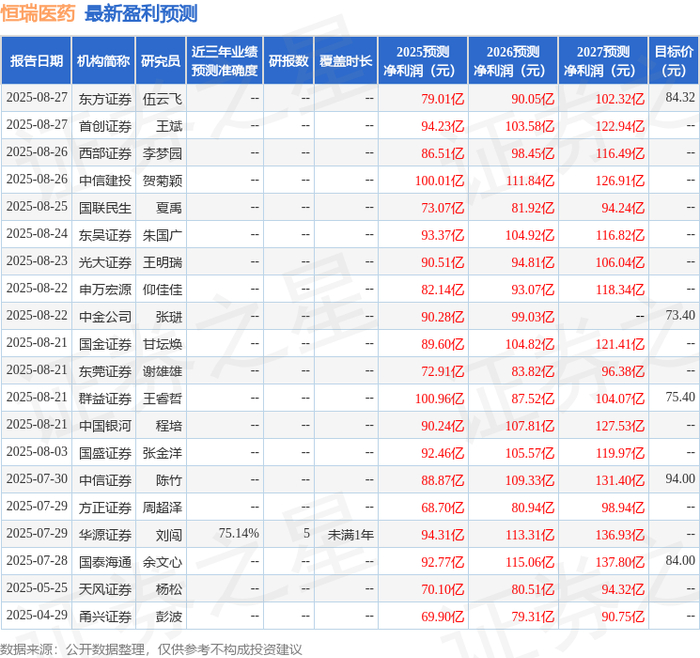Click researcher name 谢雄雄
The image size is (700, 658).
[x=162, y=371]
